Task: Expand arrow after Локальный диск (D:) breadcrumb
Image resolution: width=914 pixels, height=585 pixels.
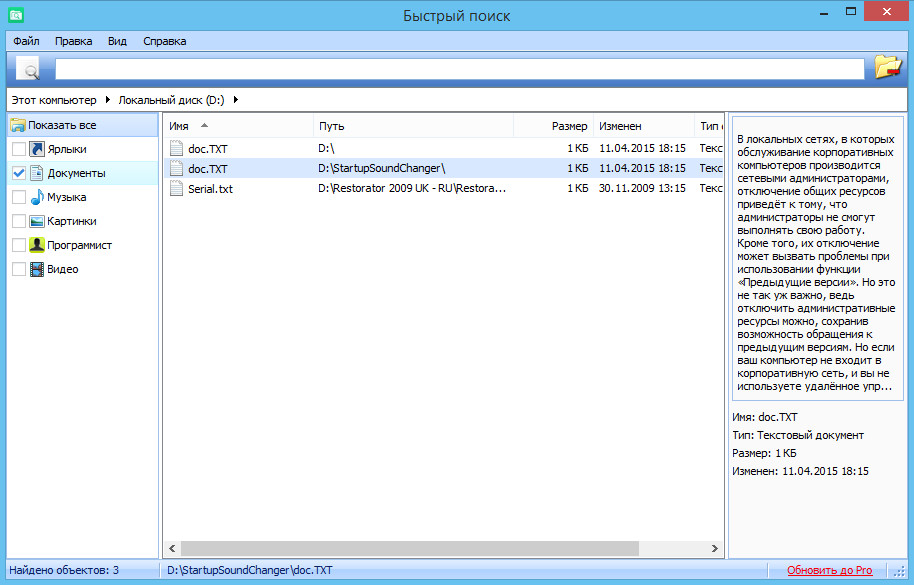Action: [235, 100]
